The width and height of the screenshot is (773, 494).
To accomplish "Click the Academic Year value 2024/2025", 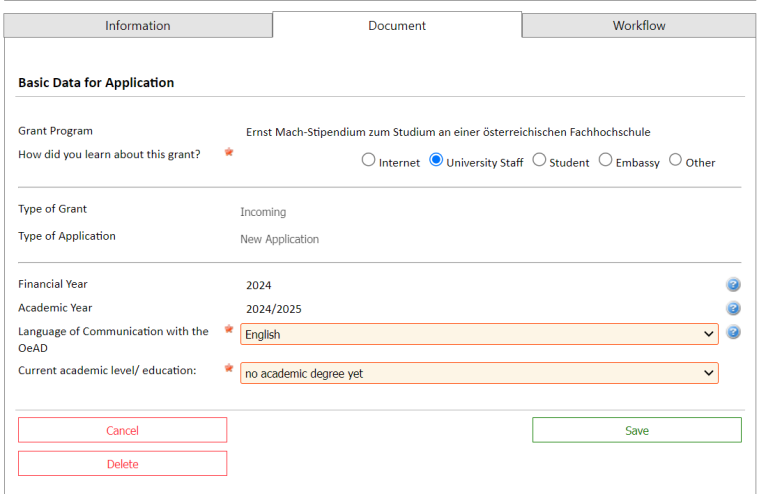I will click(x=274, y=309).
